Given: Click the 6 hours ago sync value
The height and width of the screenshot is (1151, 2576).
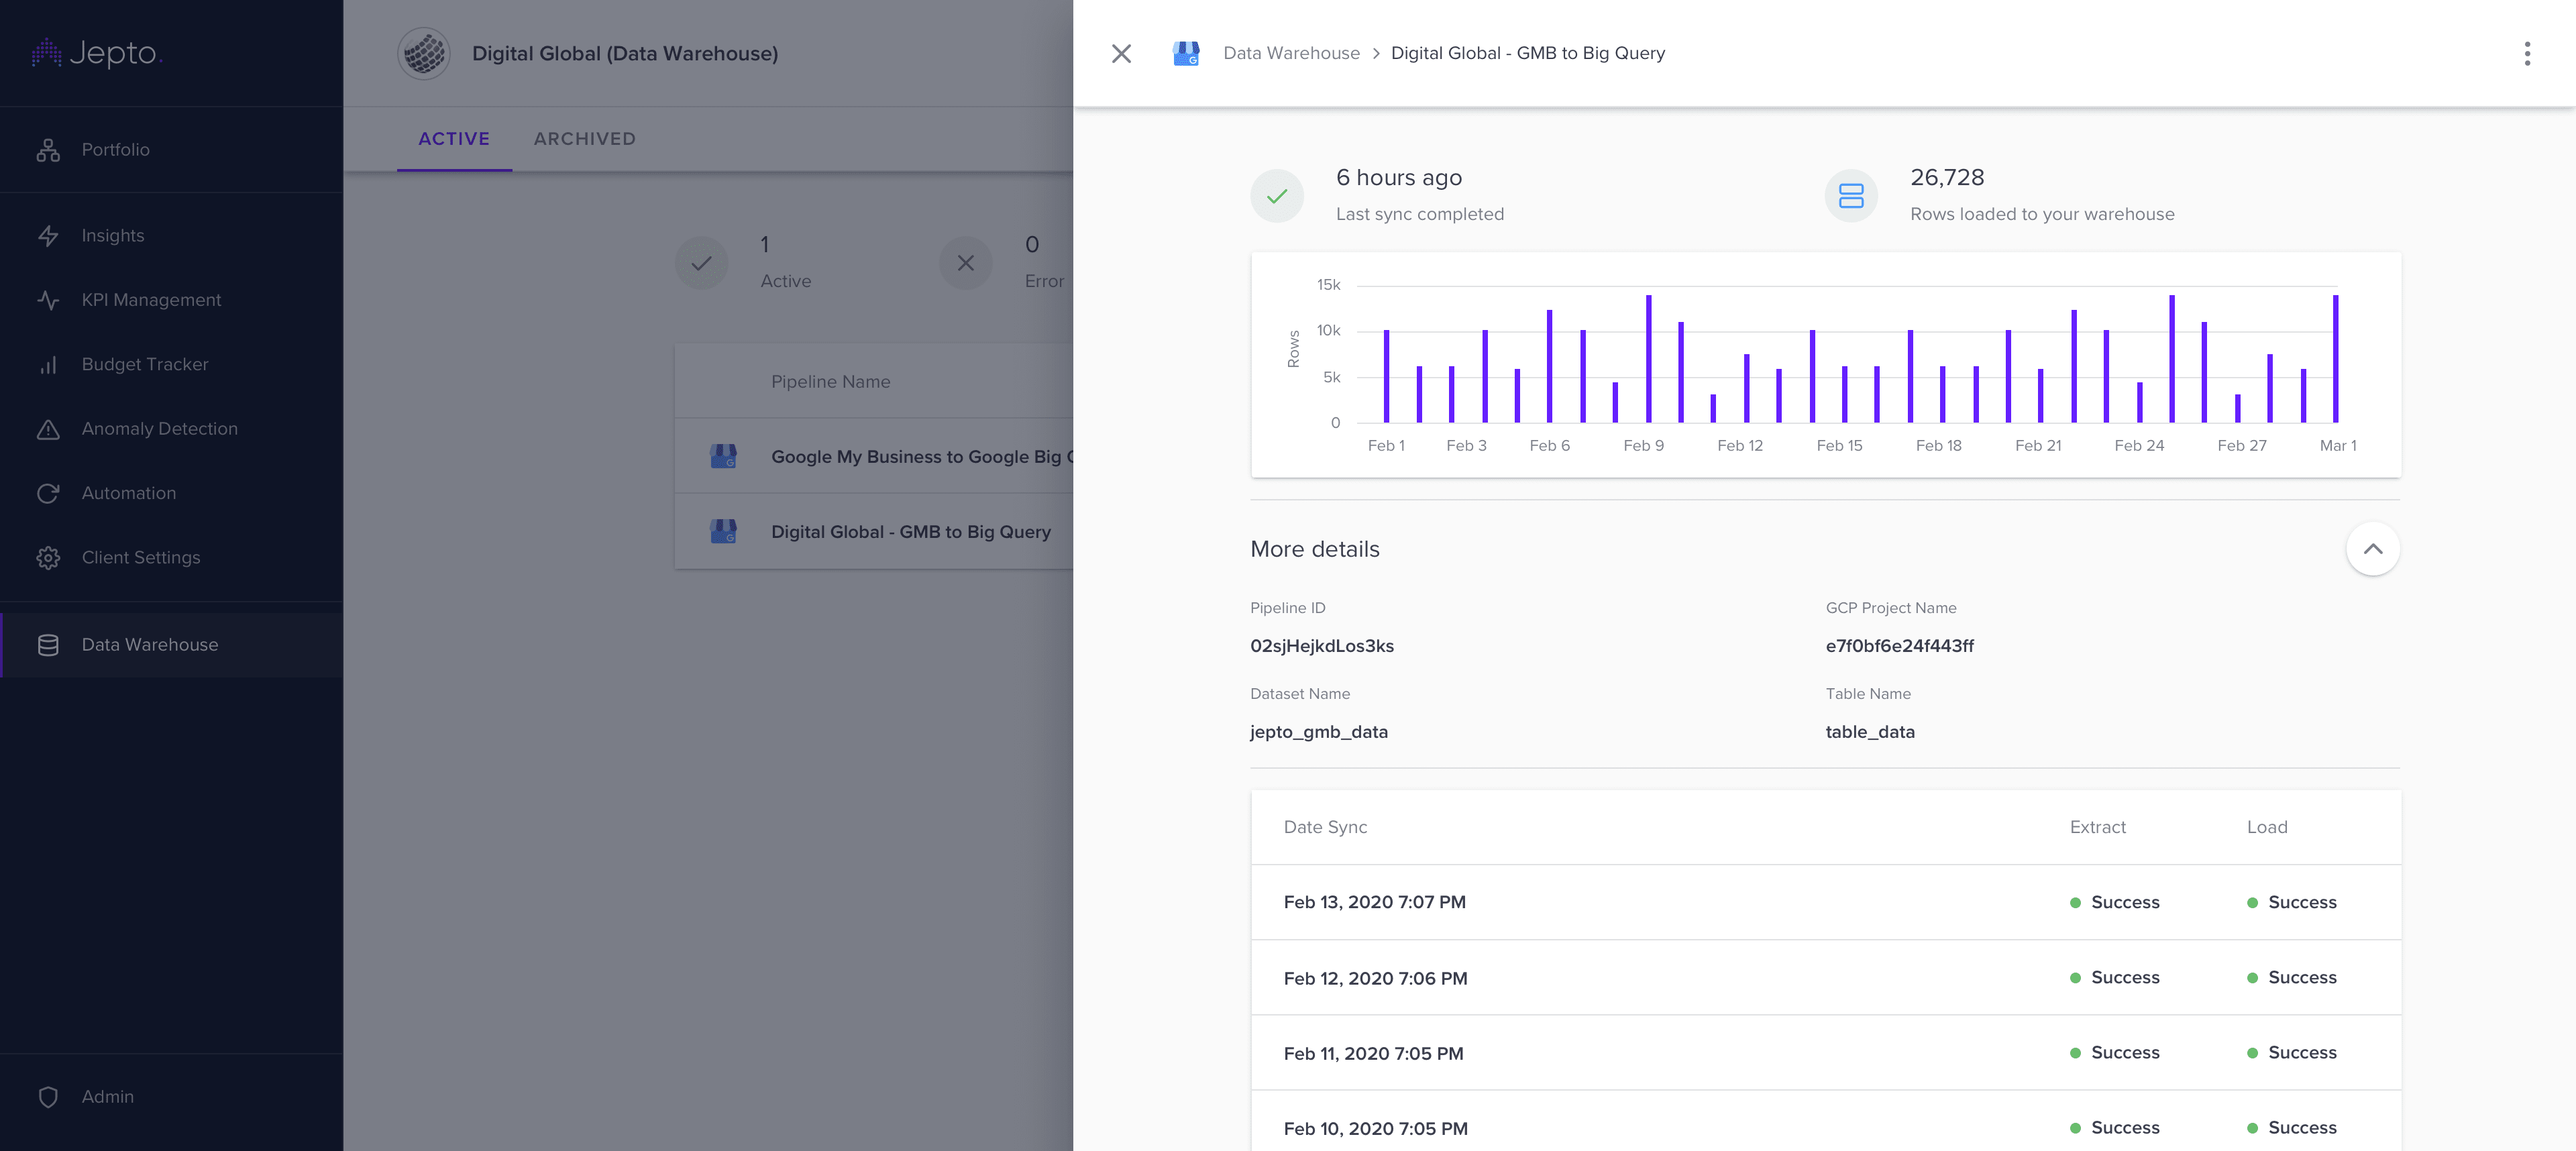Looking at the screenshot, I should (x=1398, y=178).
